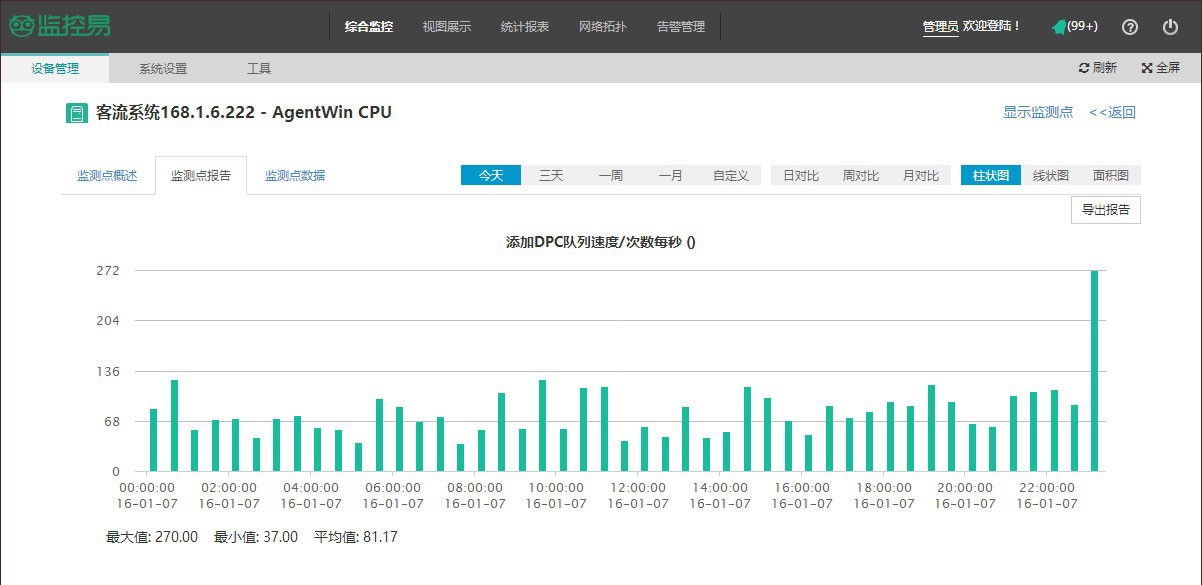Open the alarm notifications (99+) icon

[1059, 27]
